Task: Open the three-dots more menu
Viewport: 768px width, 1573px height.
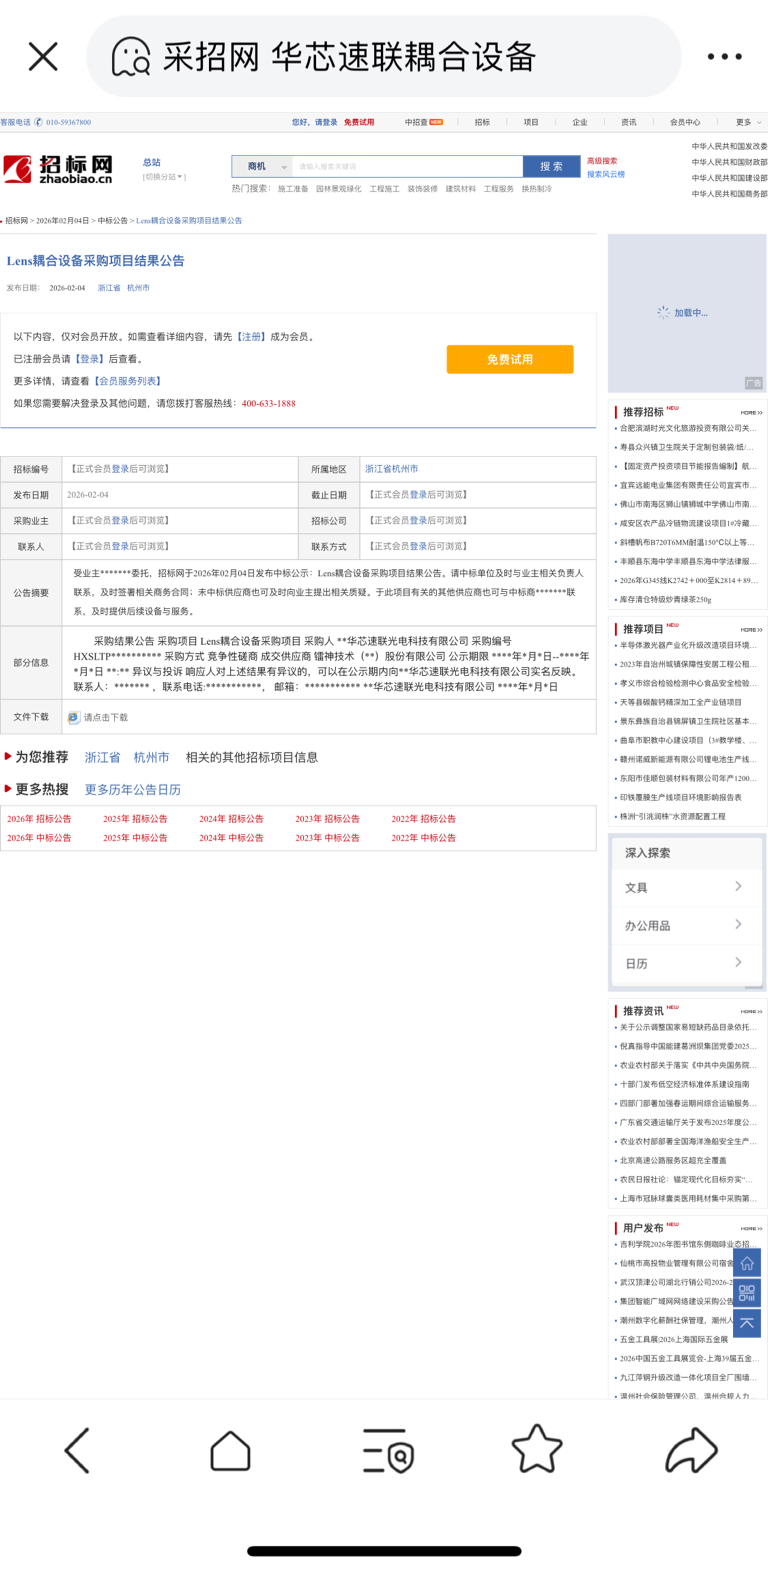Action: point(724,56)
